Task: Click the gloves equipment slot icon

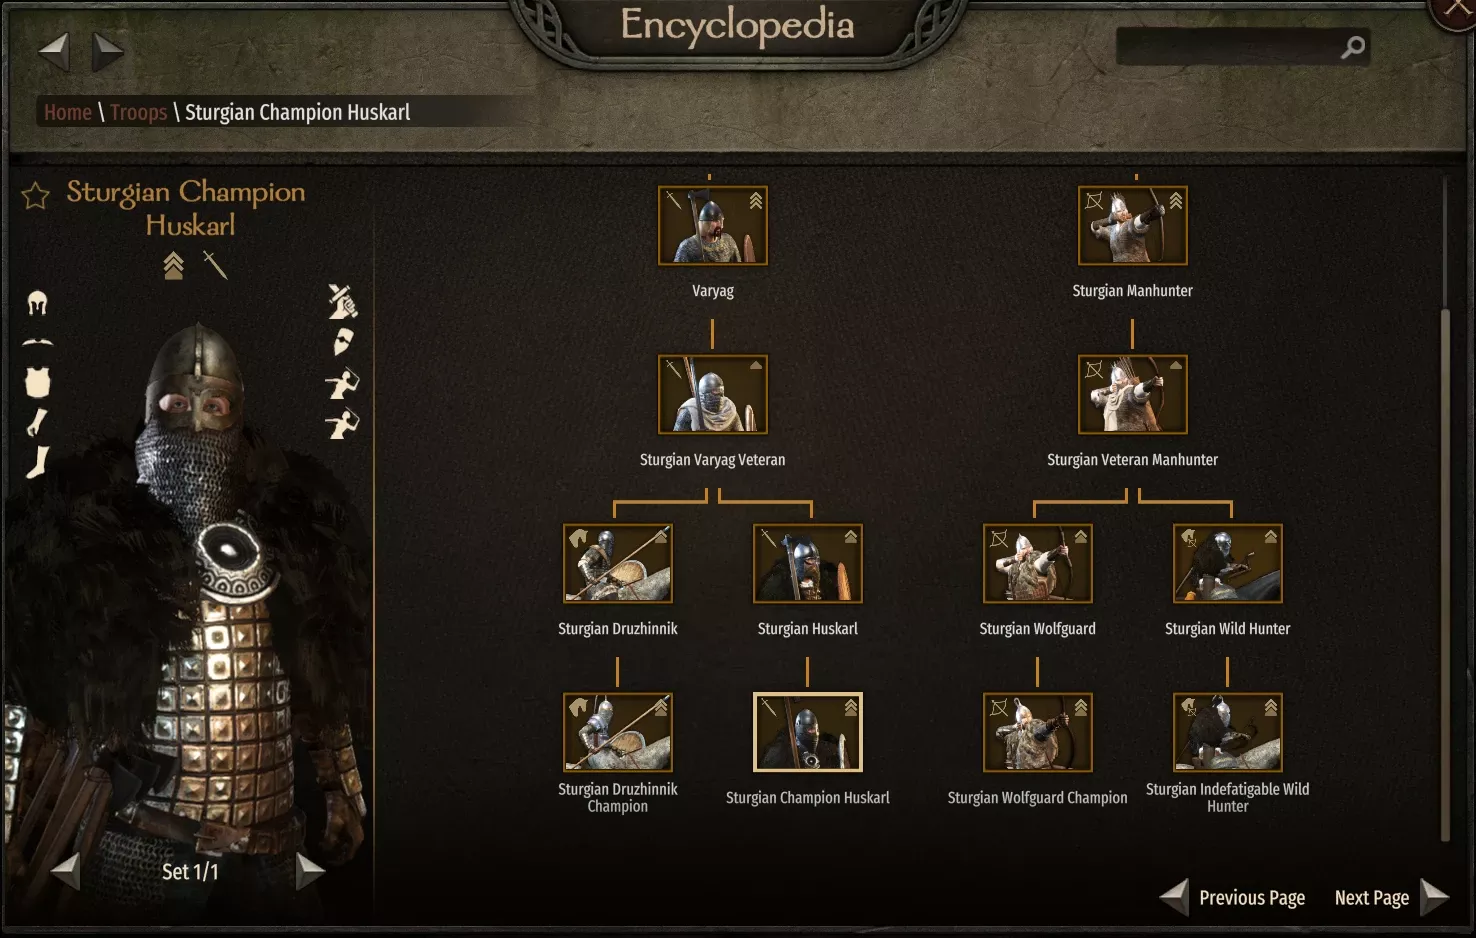Action: coord(36,423)
